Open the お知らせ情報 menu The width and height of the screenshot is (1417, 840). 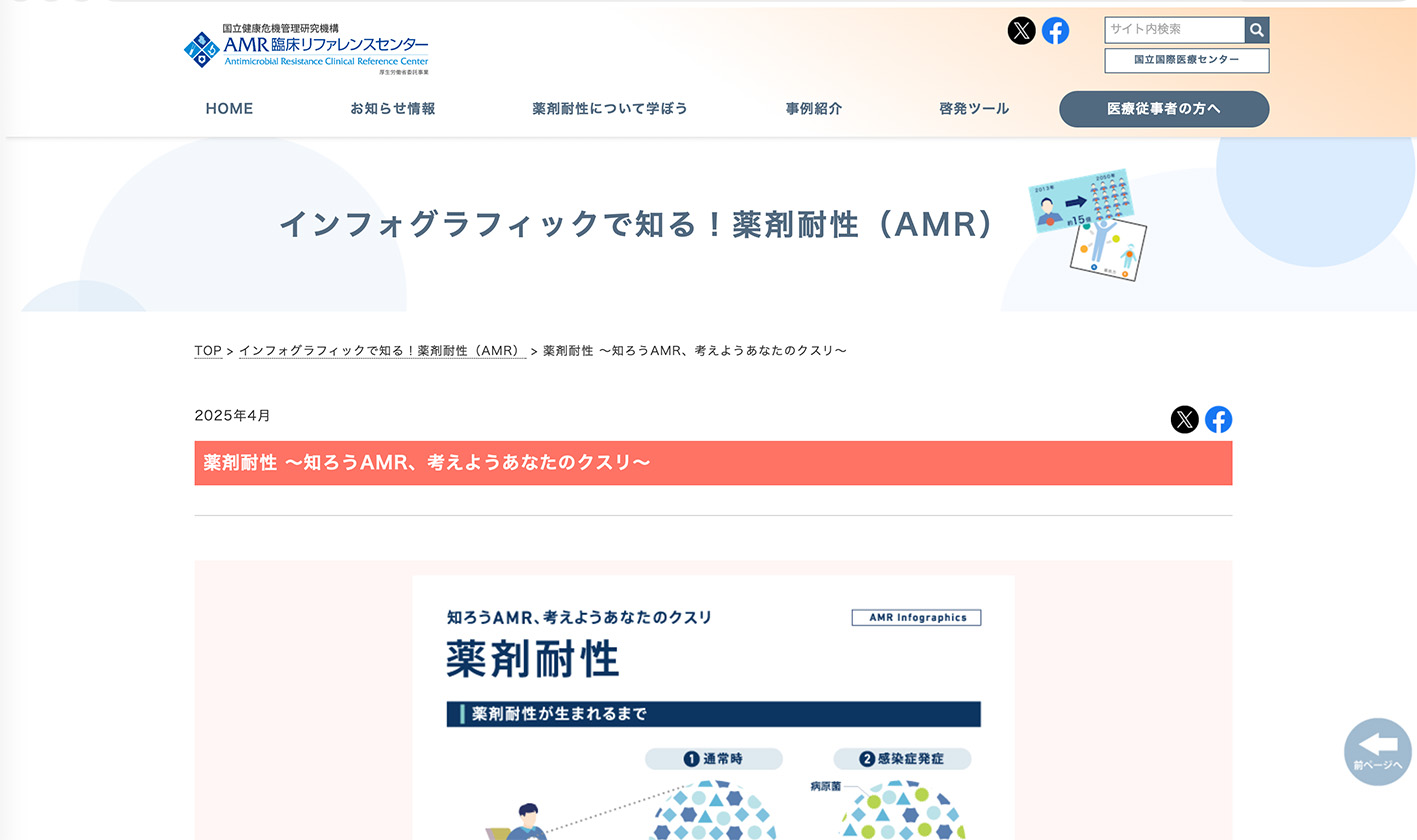click(392, 109)
